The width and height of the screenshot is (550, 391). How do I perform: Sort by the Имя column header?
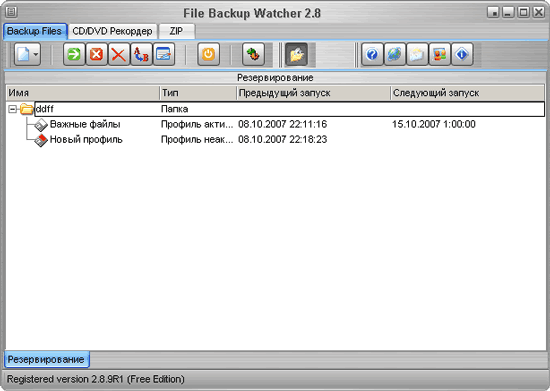pyautogui.click(x=83, y=93)
